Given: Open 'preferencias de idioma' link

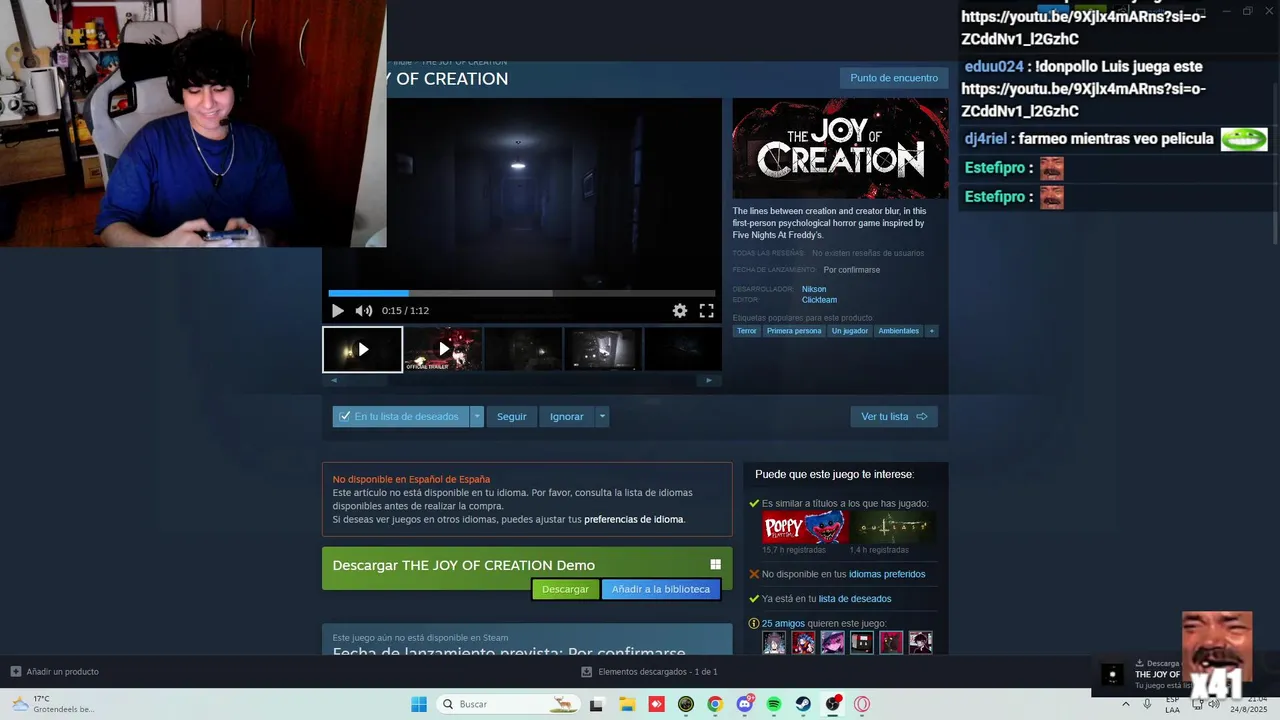Looking at the screenshot, I should (634, 519).
